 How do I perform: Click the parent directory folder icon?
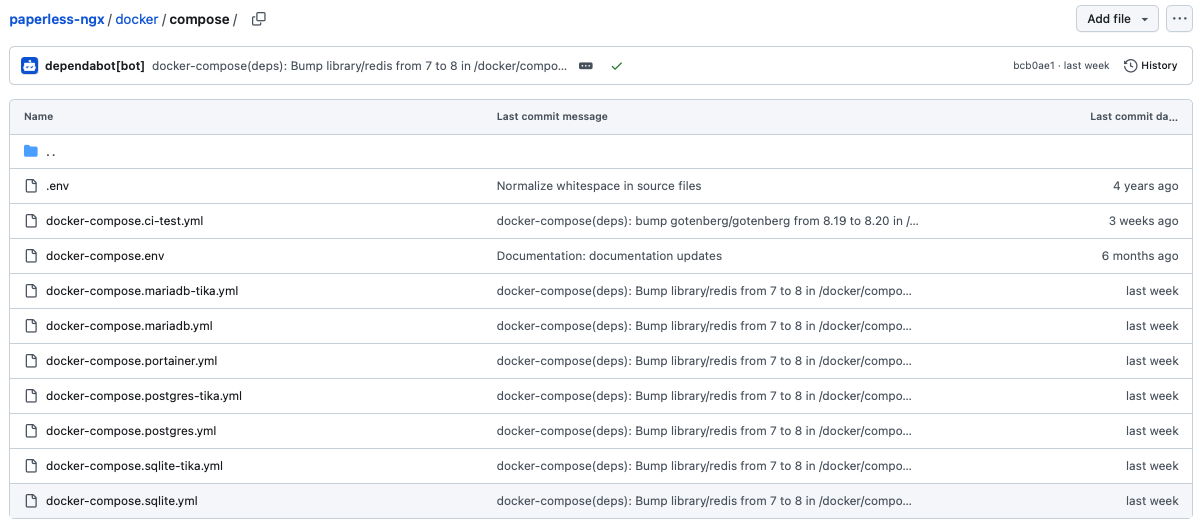tap(31, 151)
